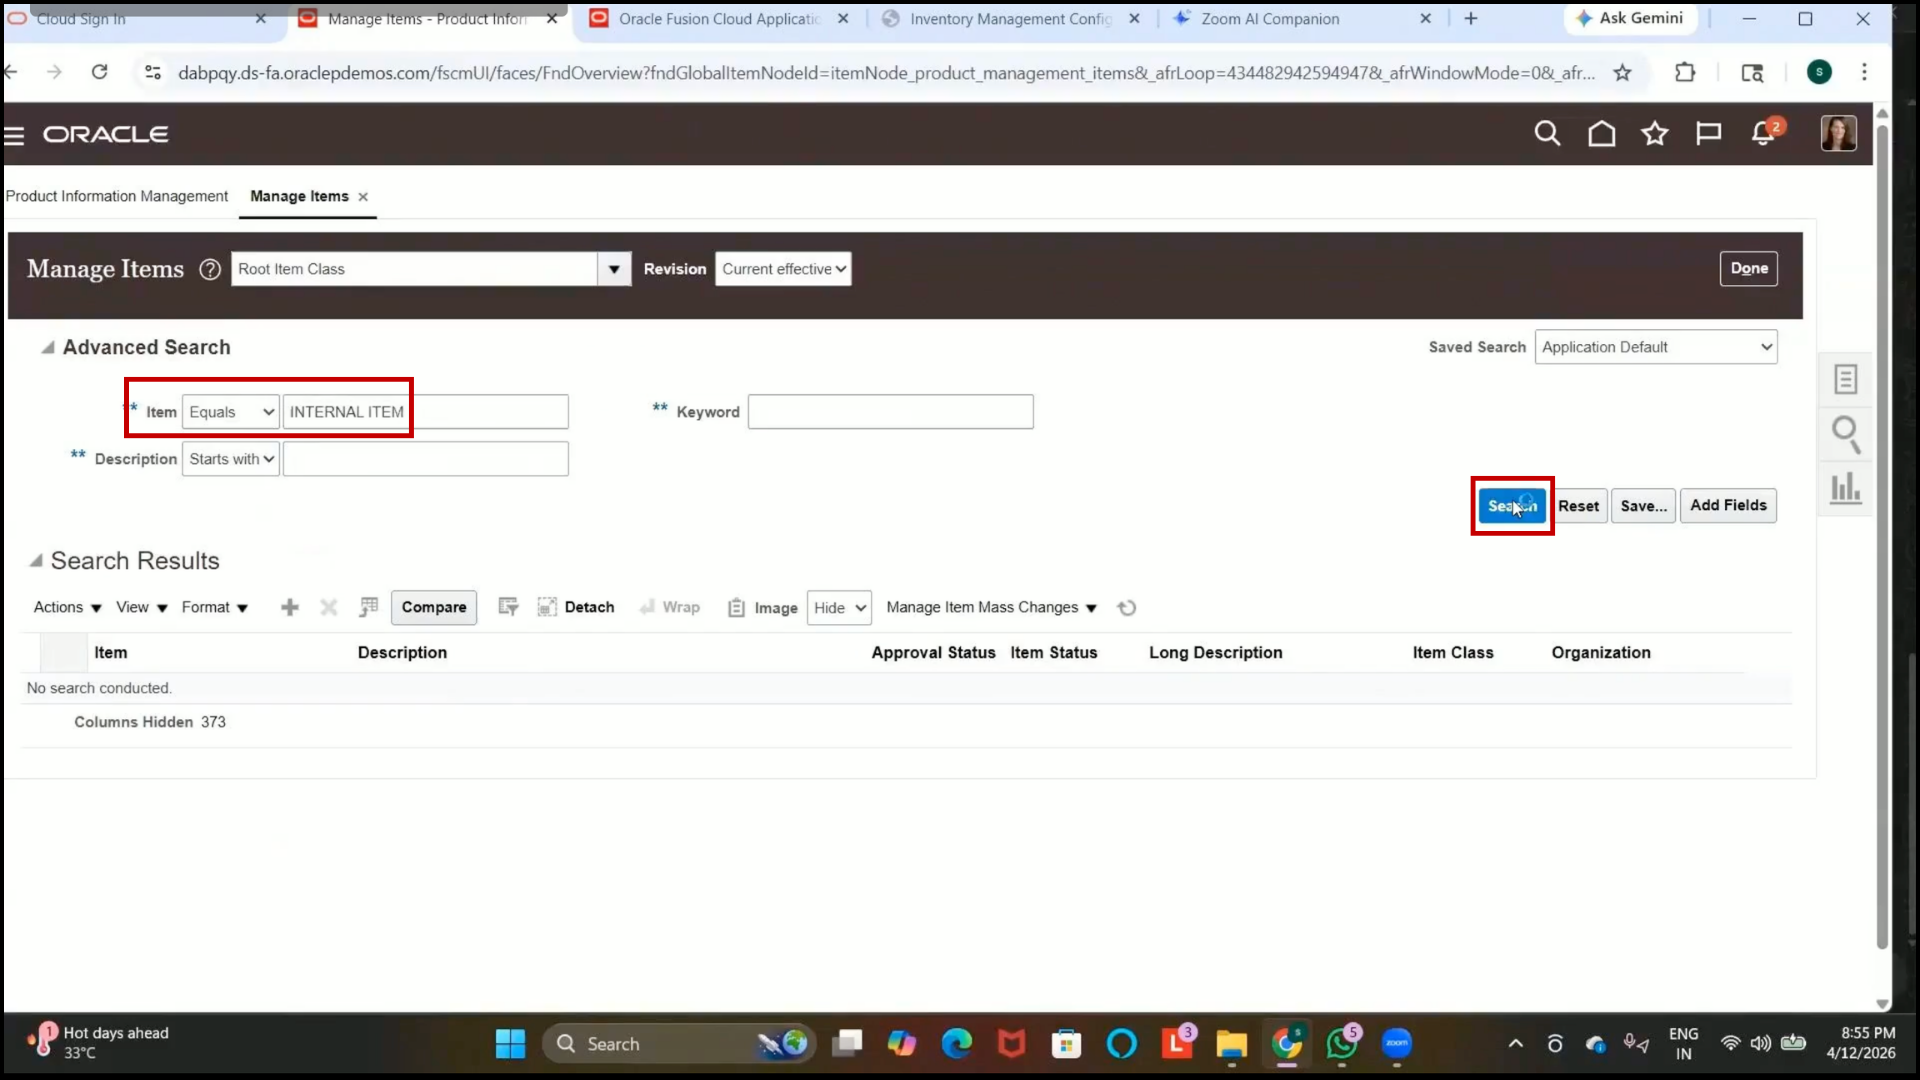
Task: Click the Item column header
Action: [110, 652]
